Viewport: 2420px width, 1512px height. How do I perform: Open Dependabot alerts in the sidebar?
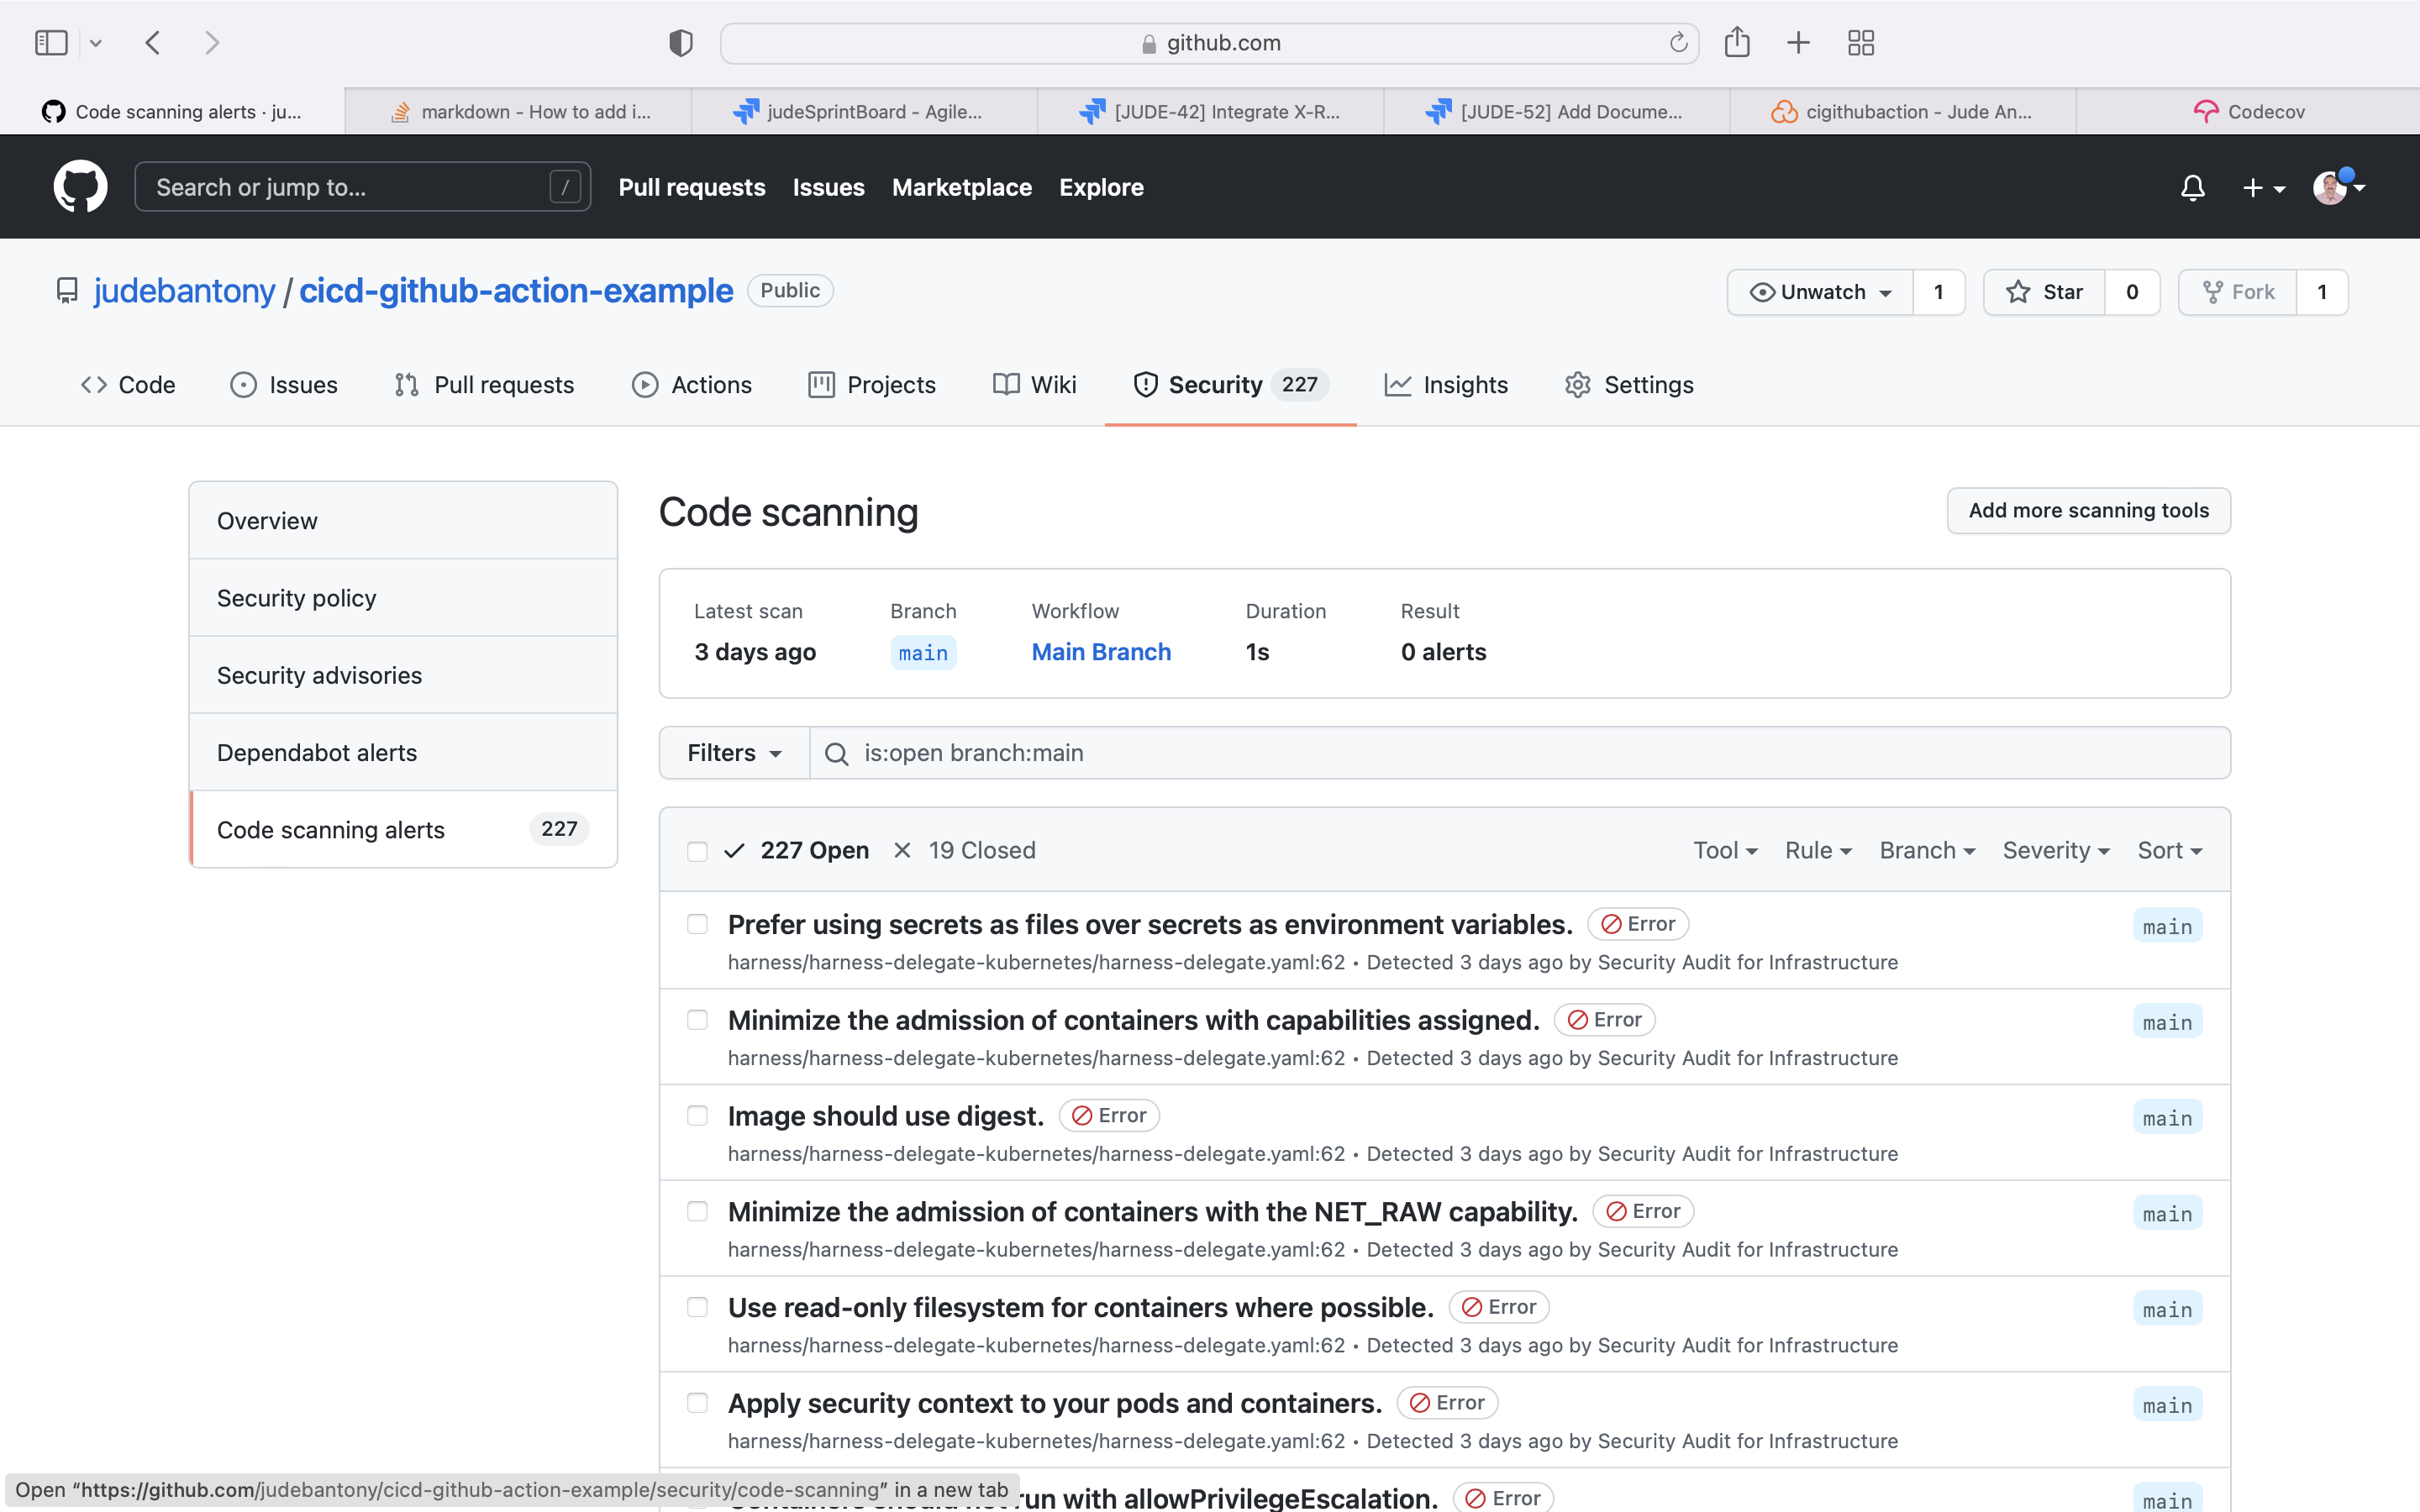point(317,753)
